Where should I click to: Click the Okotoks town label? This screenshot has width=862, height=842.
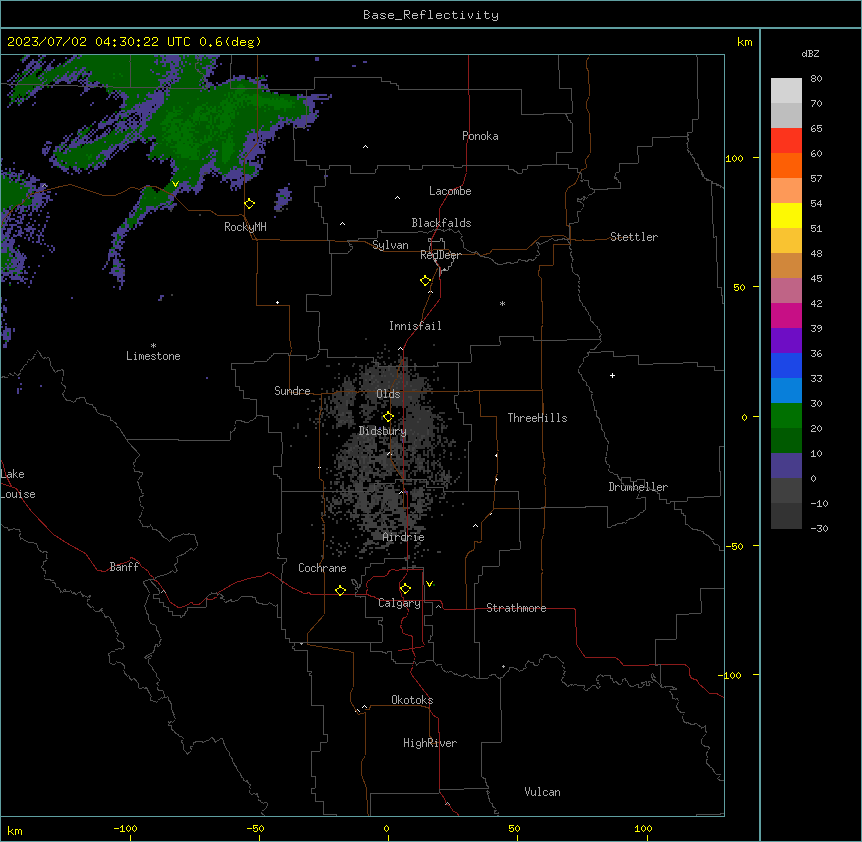[412, 700]
